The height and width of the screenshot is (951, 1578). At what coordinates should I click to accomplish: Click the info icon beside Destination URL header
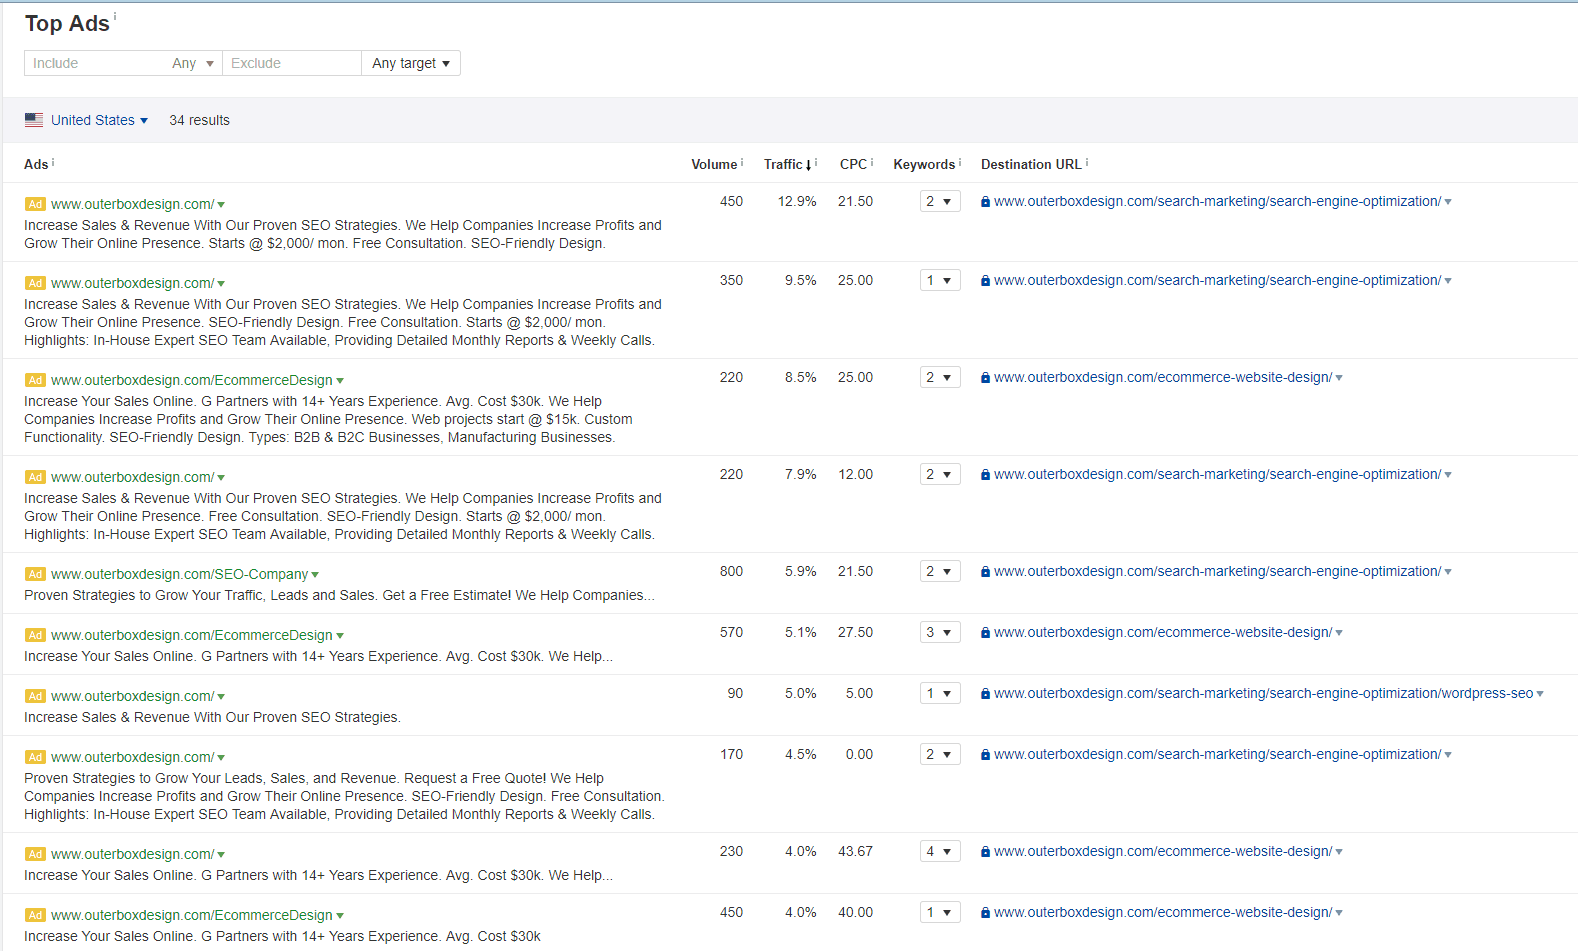tap(1087, 162)
